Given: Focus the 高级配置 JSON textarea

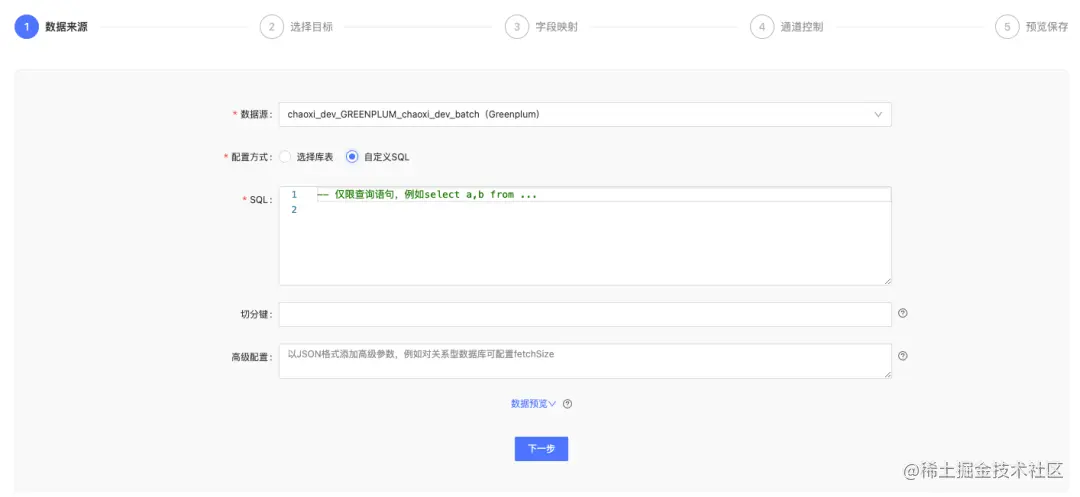Looking at the screenshot, I should pyautogui.click(x=585, y=361).
